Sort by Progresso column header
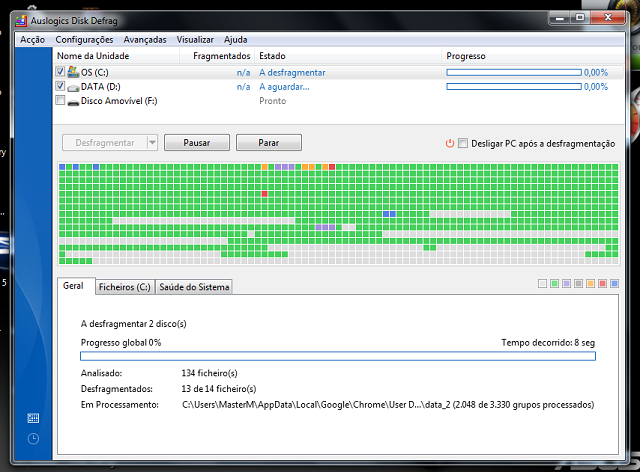Screen dimensions: 640x472 533,56
